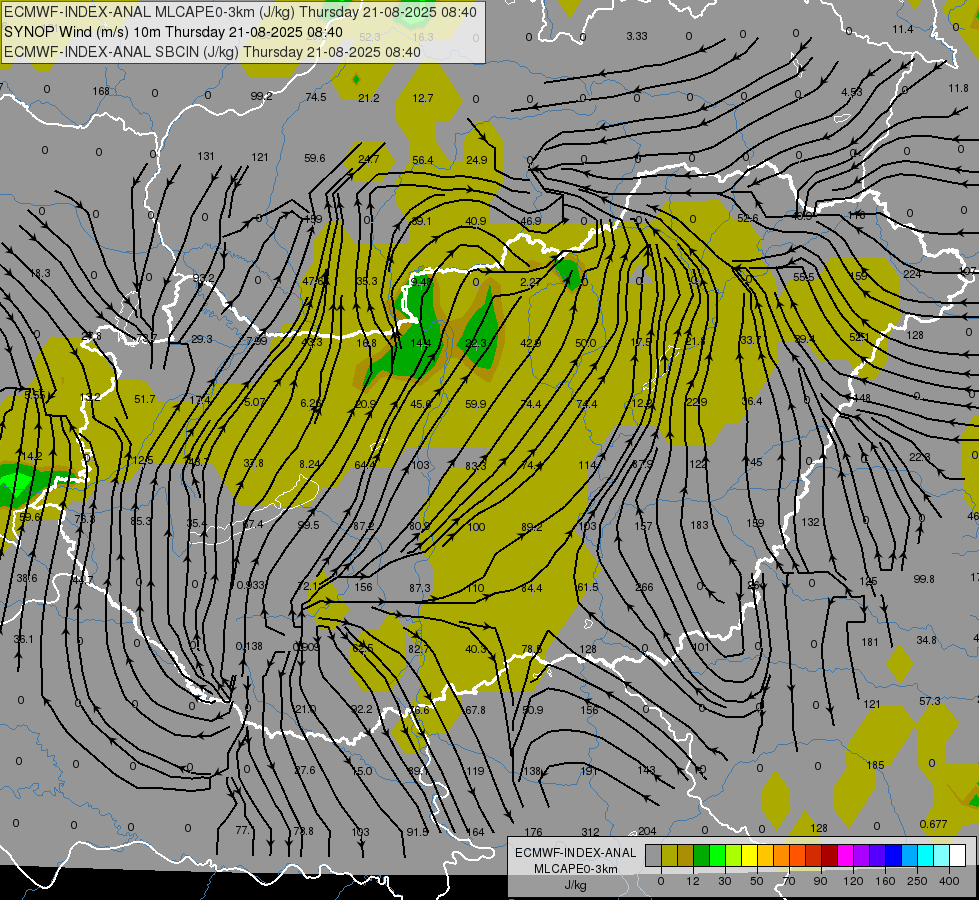
Task: Click the map value 51.7
Action: 145,399
